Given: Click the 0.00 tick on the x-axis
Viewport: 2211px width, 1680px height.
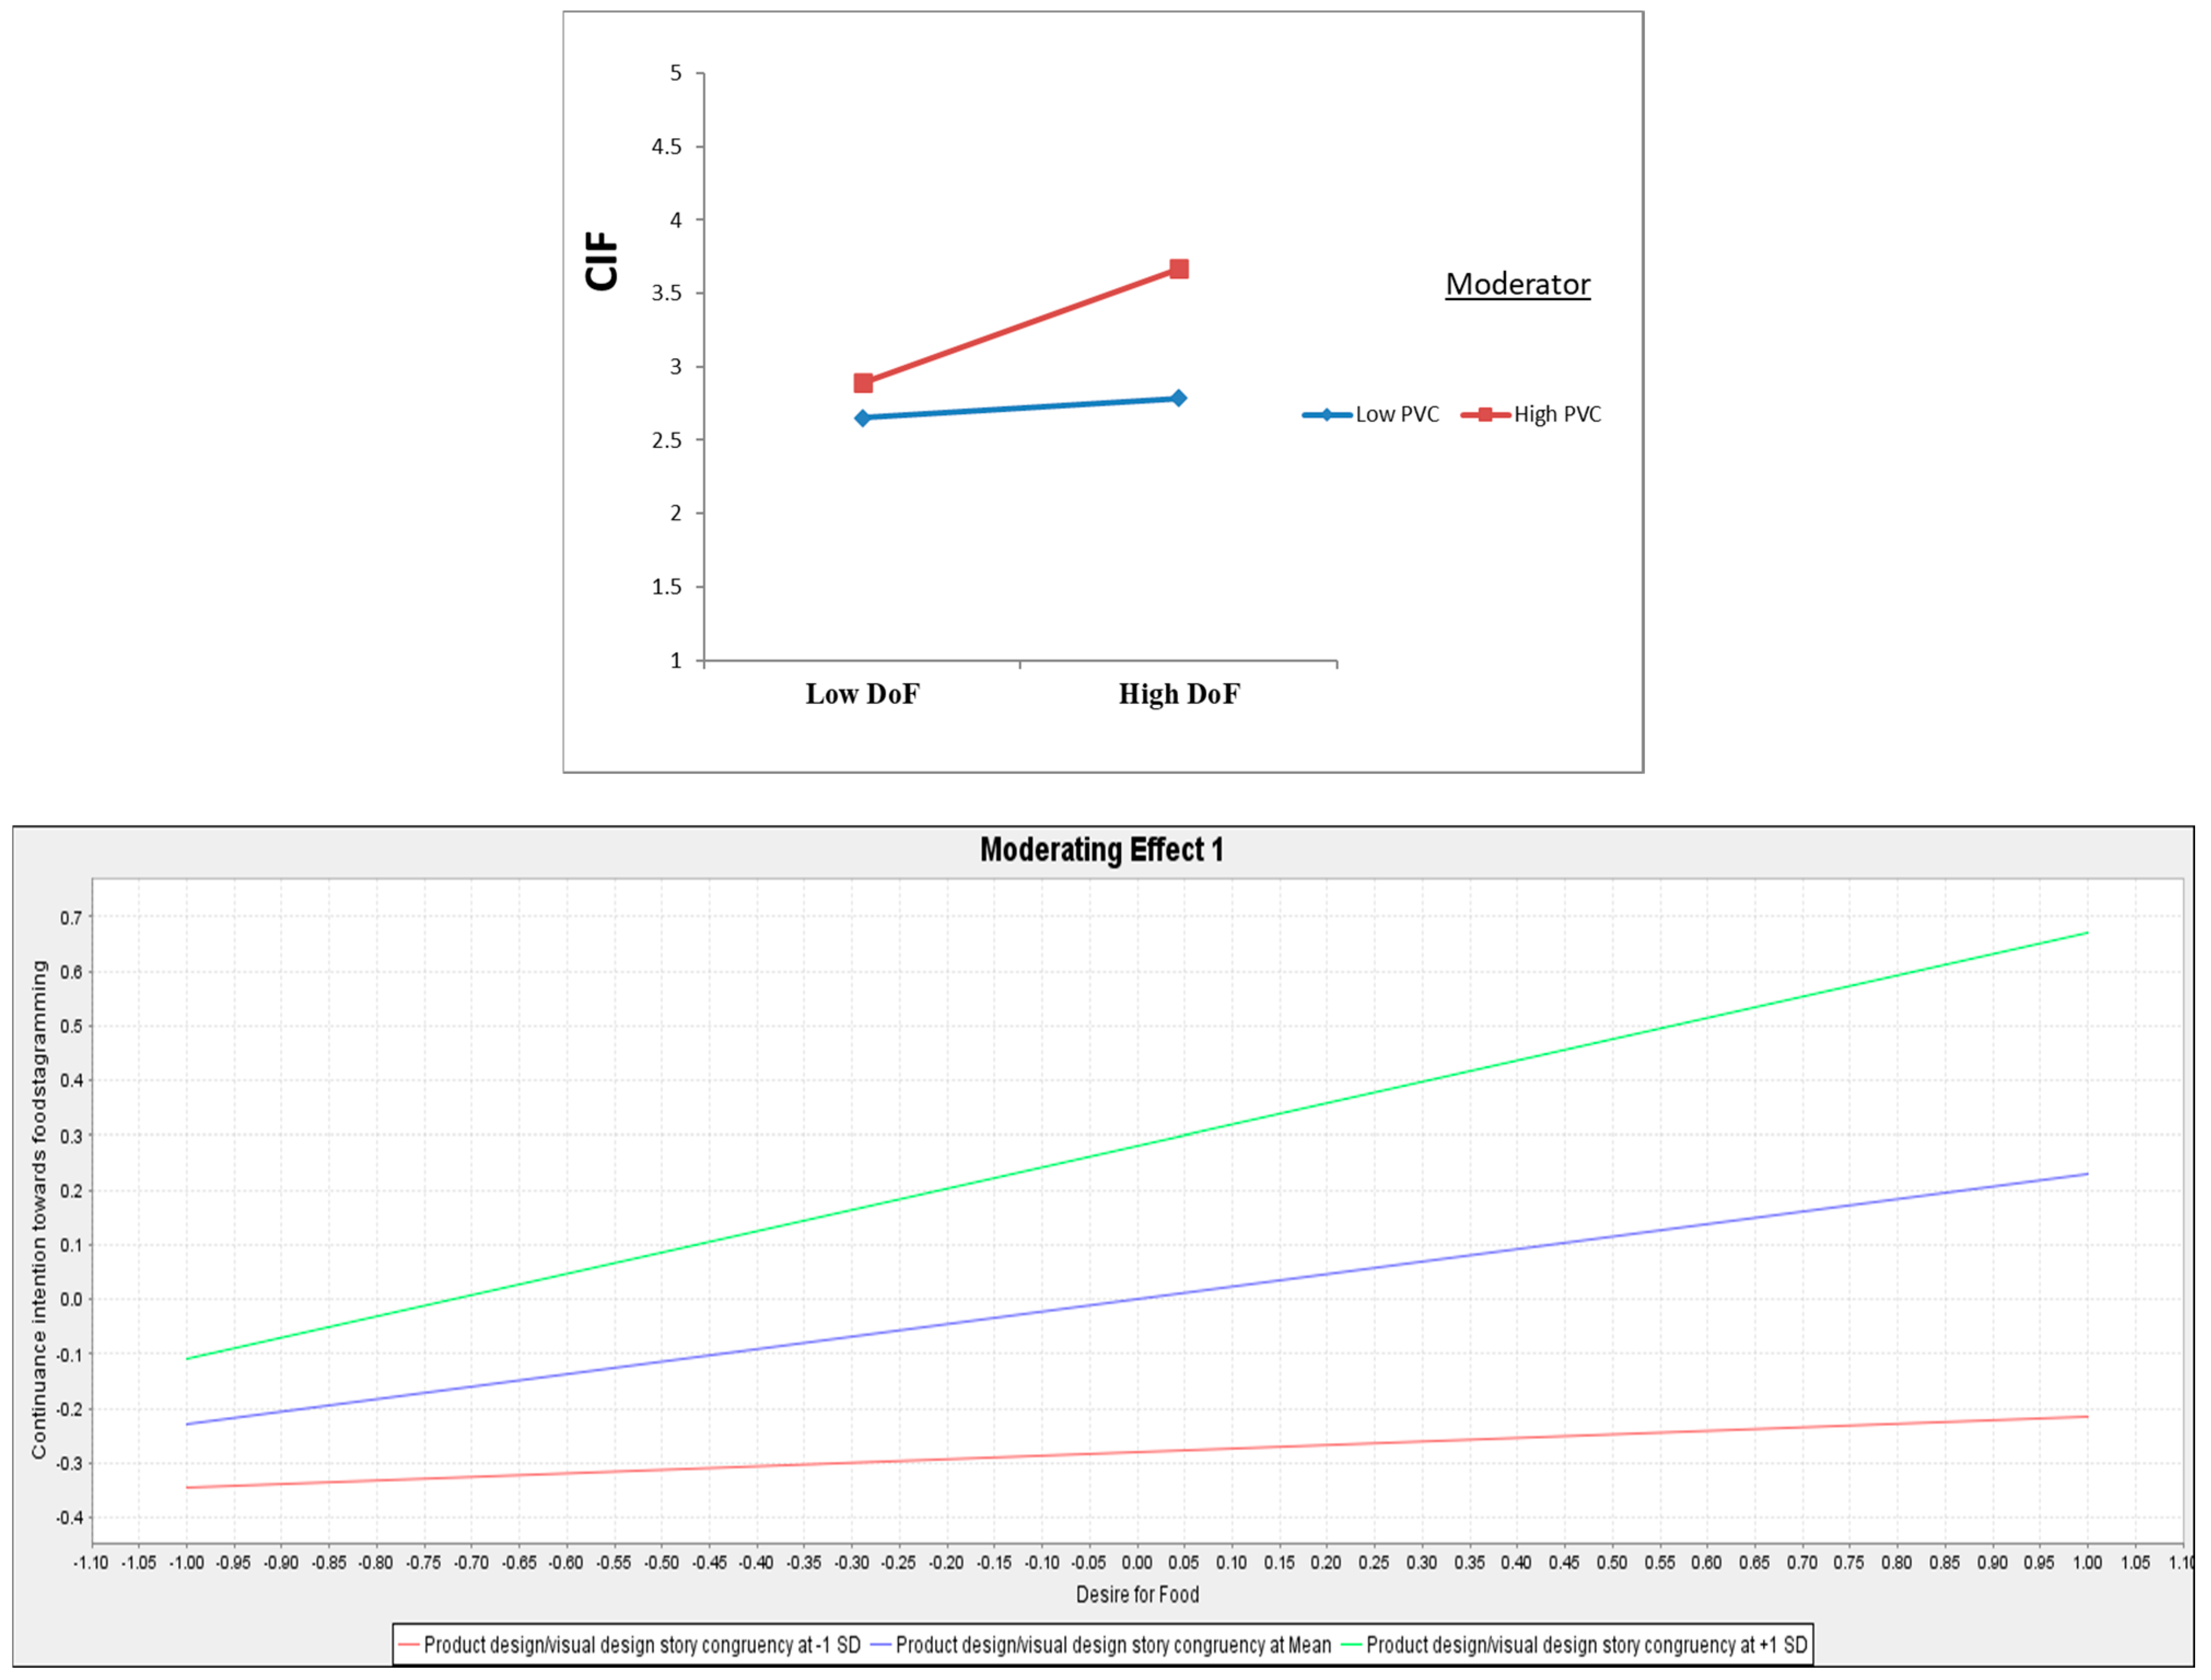Looking at the screenshot, I should pyautogui.click(x=1137, y=1563).
